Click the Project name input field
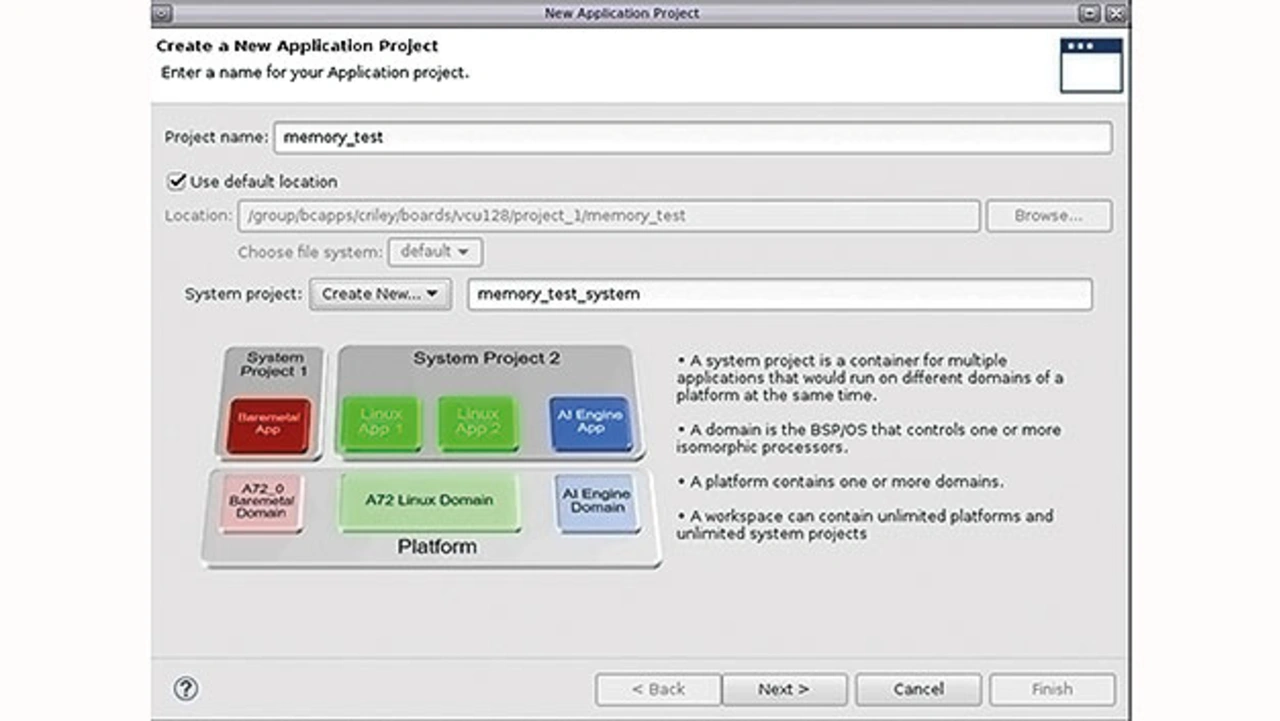The image size is (1280, 721). tap(692, 138)
